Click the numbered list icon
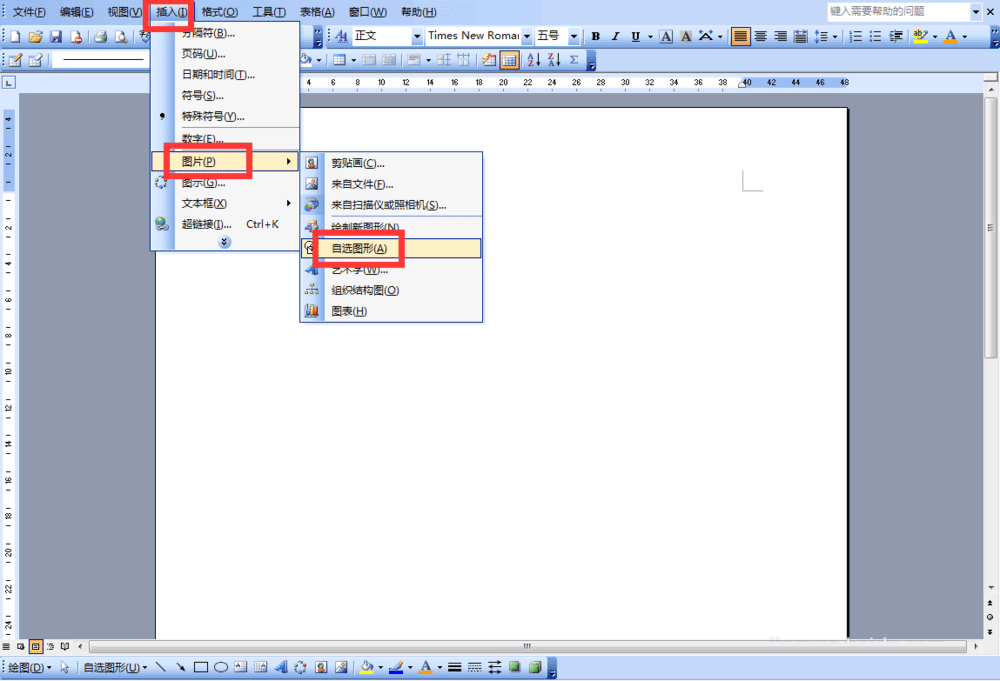 coord(855,36)
